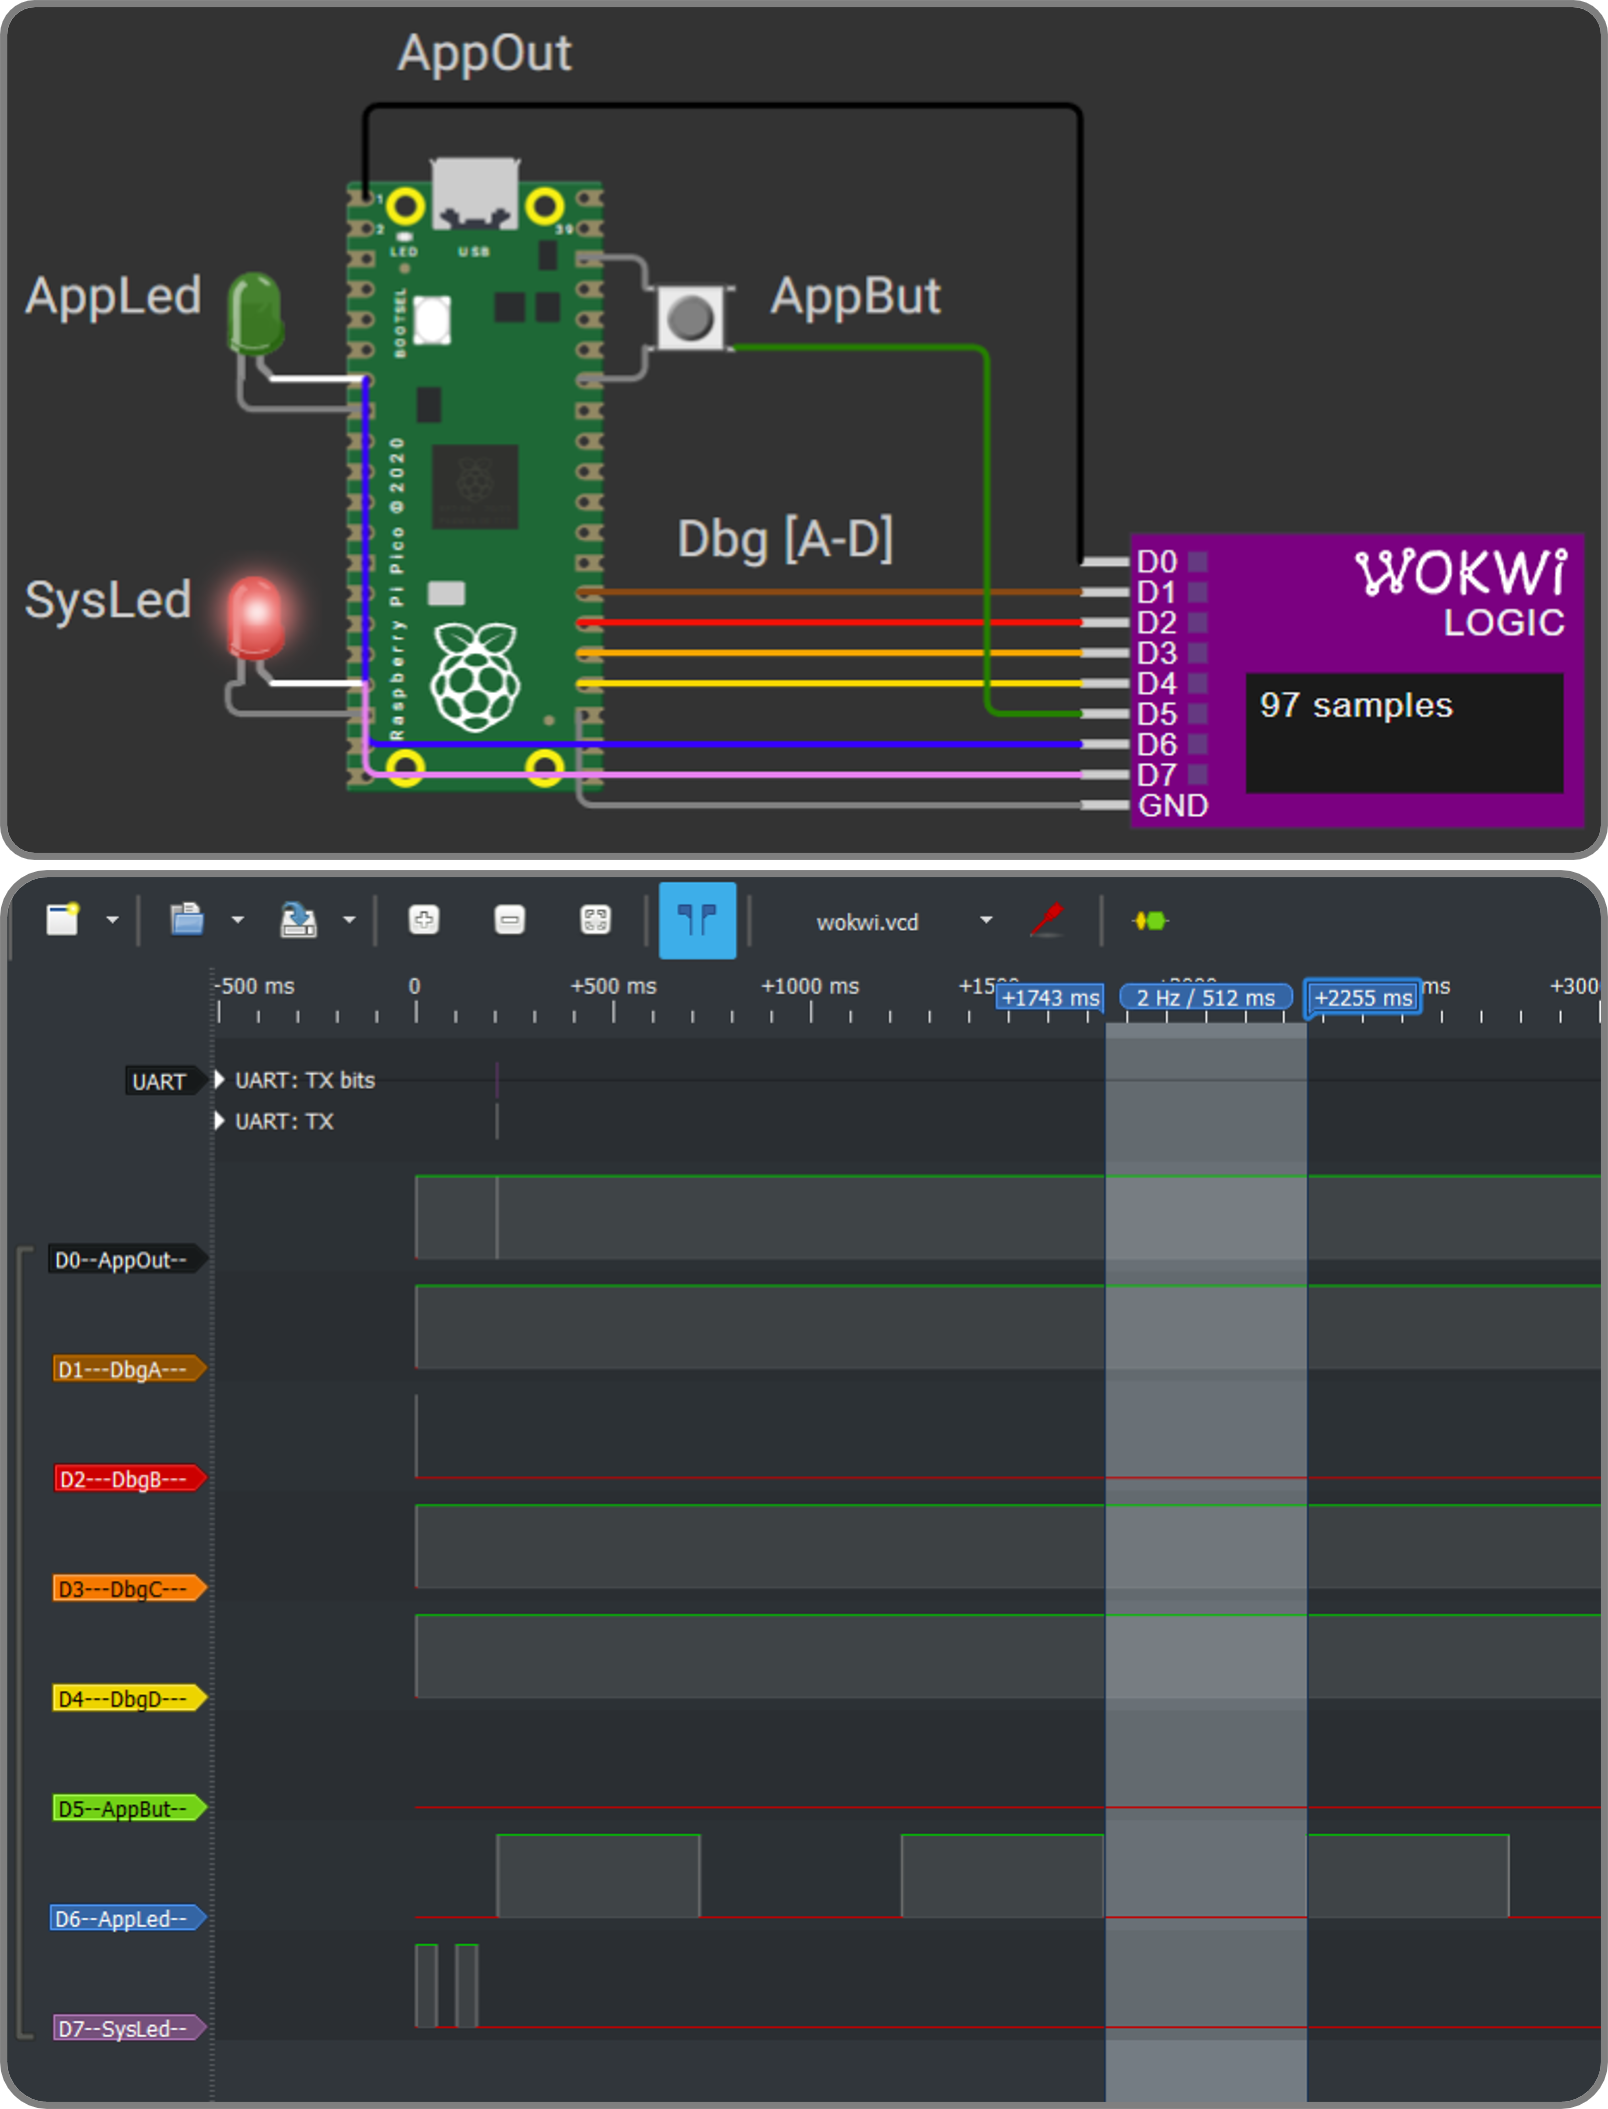The image size is (1608, 2109).
Task: Select the UART decoder label
Action: 158,1081
